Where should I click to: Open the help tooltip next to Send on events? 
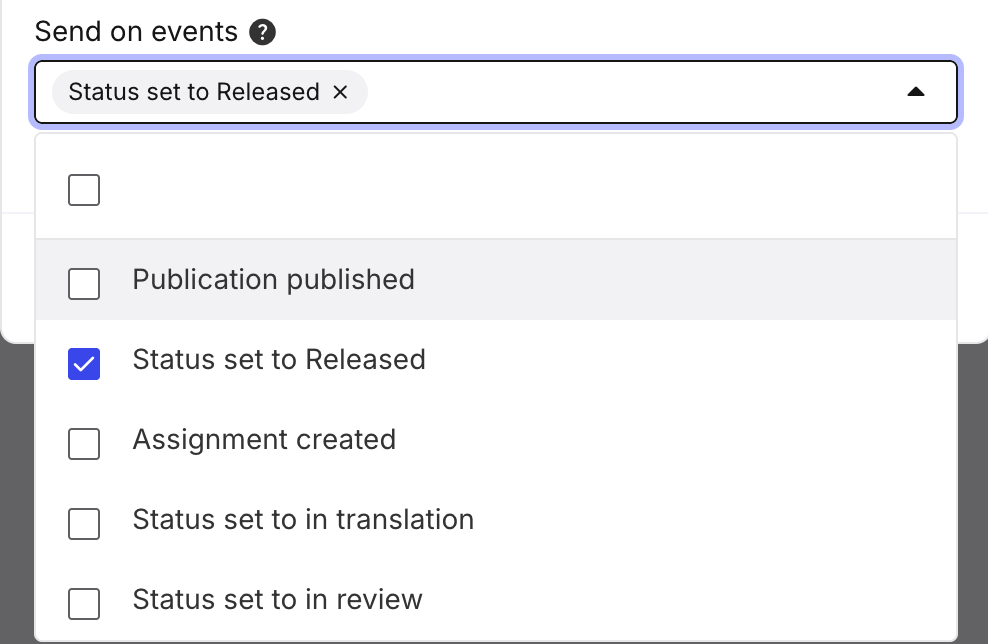point(262,32)
